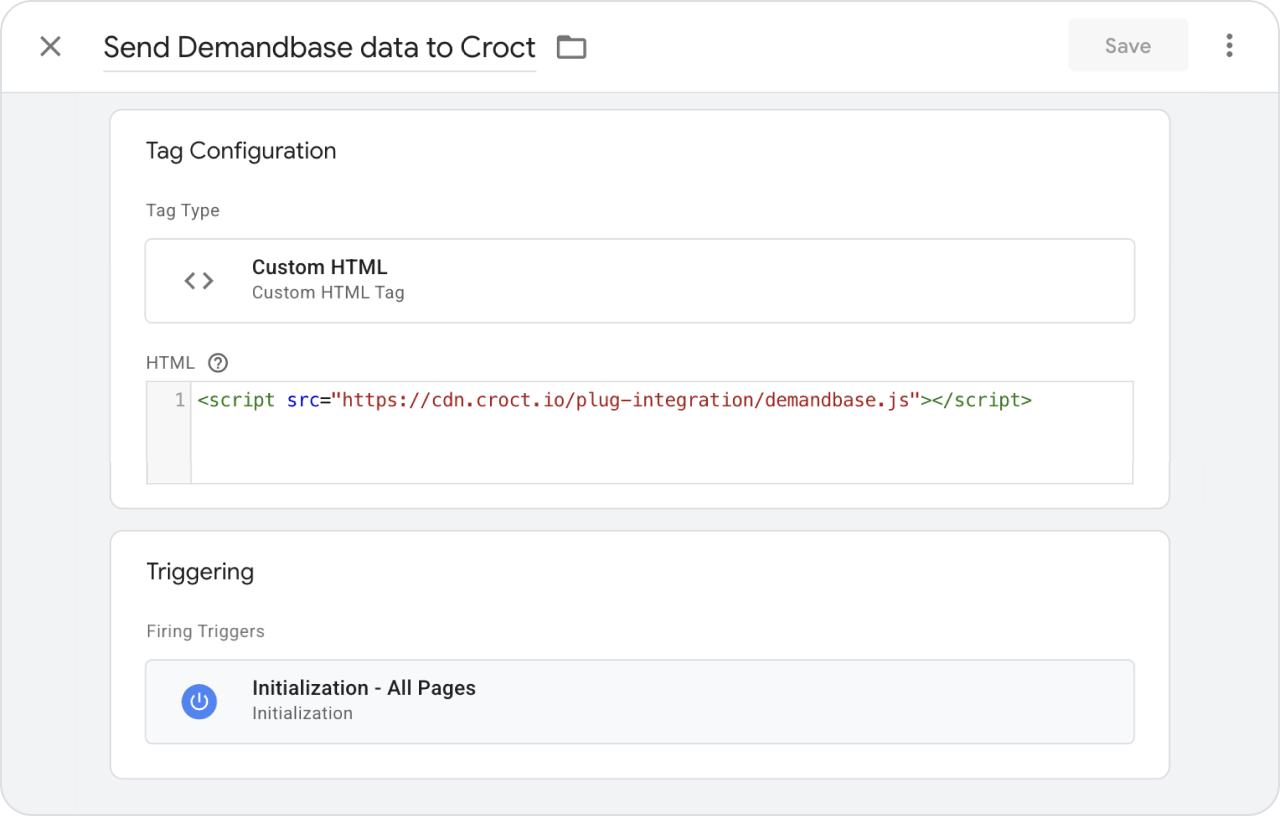Click the demandbase.js script URL in code
1280x816 pixels.
tap(626, 400)
